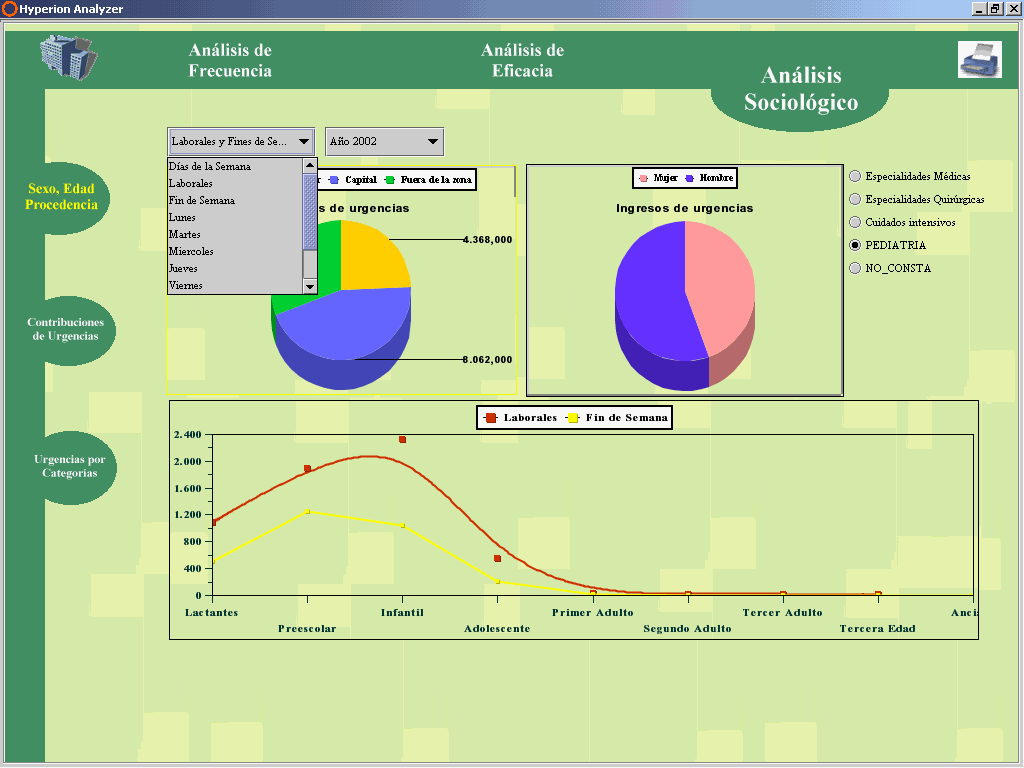Click the dropdown list scroll down arrow
Viewport: 1024px width, 768px height.
(x=309, y=286)
